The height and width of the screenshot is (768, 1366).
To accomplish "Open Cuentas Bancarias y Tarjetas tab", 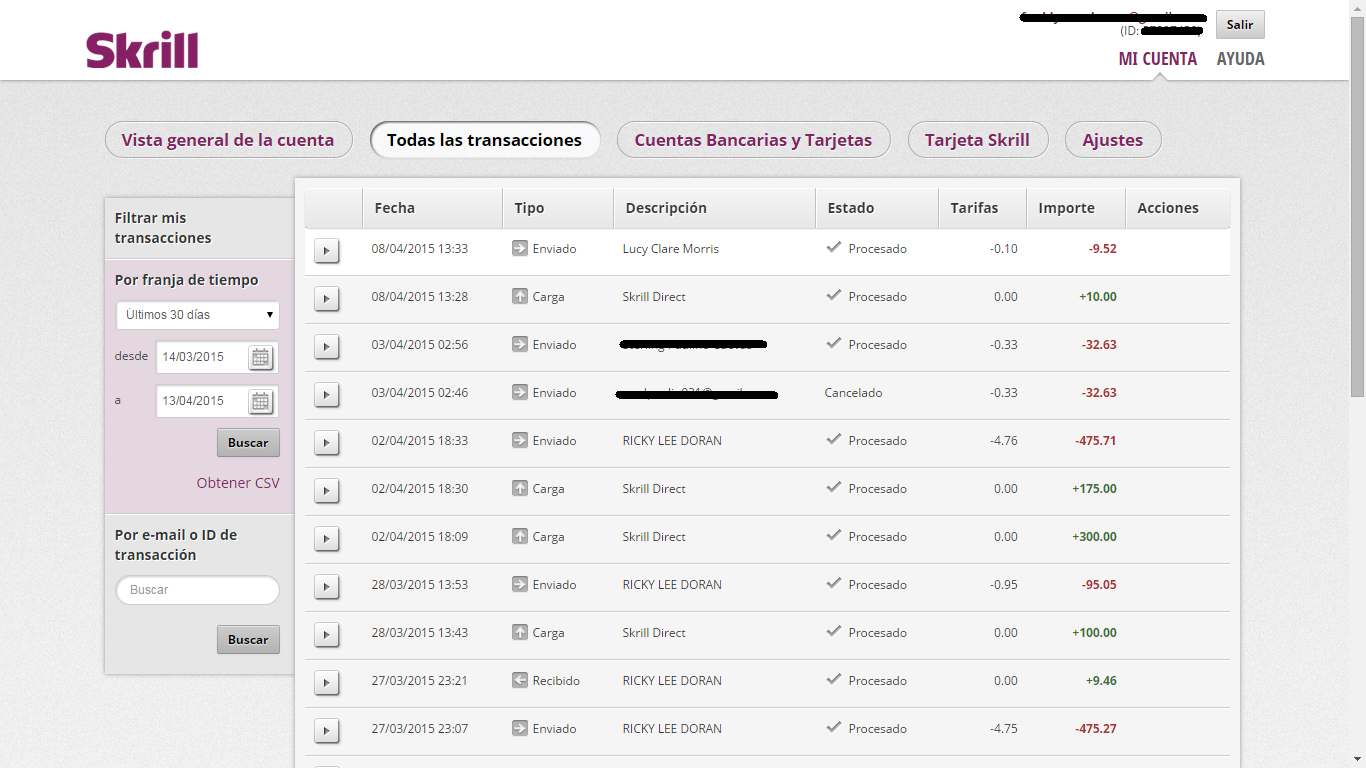I will coord(753,140).
